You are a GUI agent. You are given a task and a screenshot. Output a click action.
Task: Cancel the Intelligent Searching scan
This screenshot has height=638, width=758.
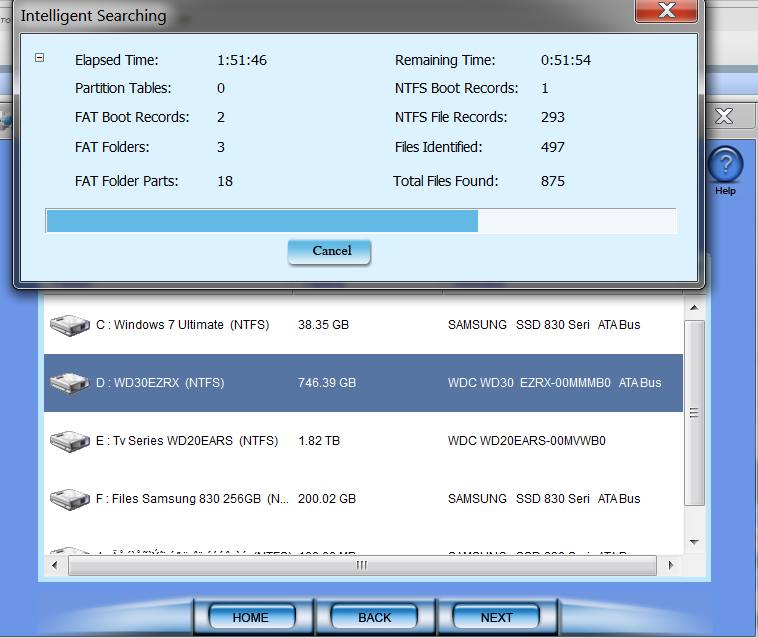pyautogui.click(x=329, y=251)
